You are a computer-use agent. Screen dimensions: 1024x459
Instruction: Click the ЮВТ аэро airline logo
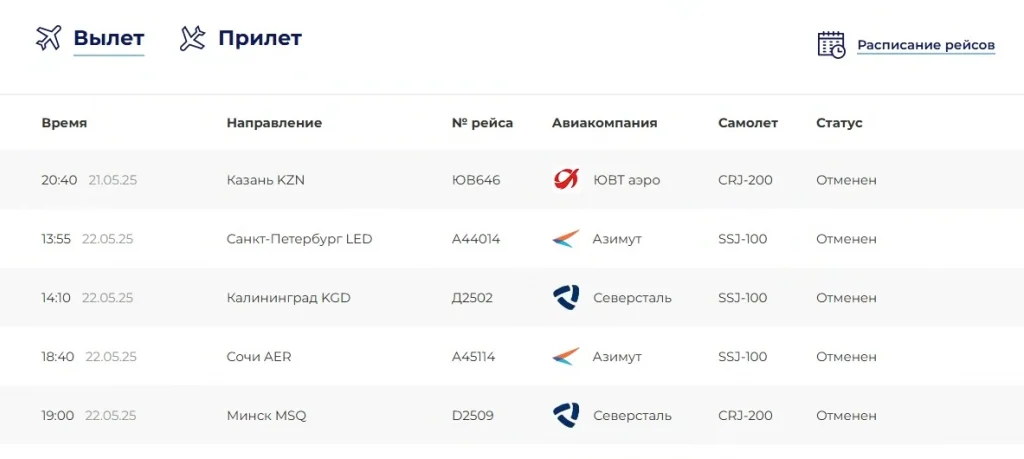566,180
